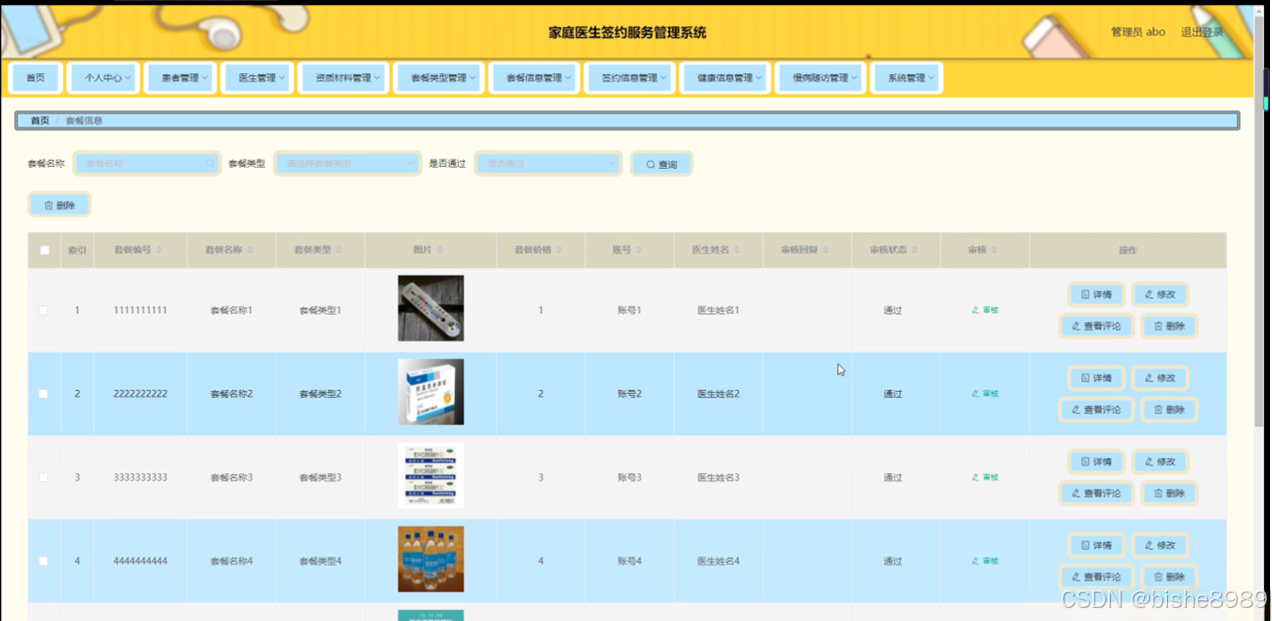Click the 审核 pencil icon for 套餐名称1
Screen dimensions: 1272x621
coord(976,310)
